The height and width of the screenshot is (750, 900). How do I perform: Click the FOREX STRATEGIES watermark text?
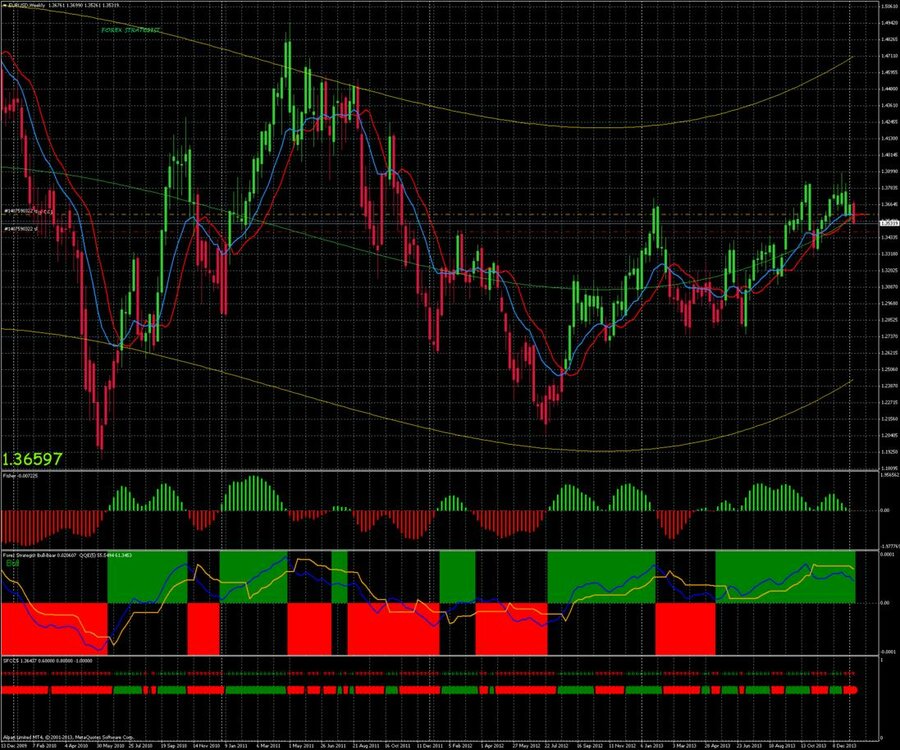point(130,32)
